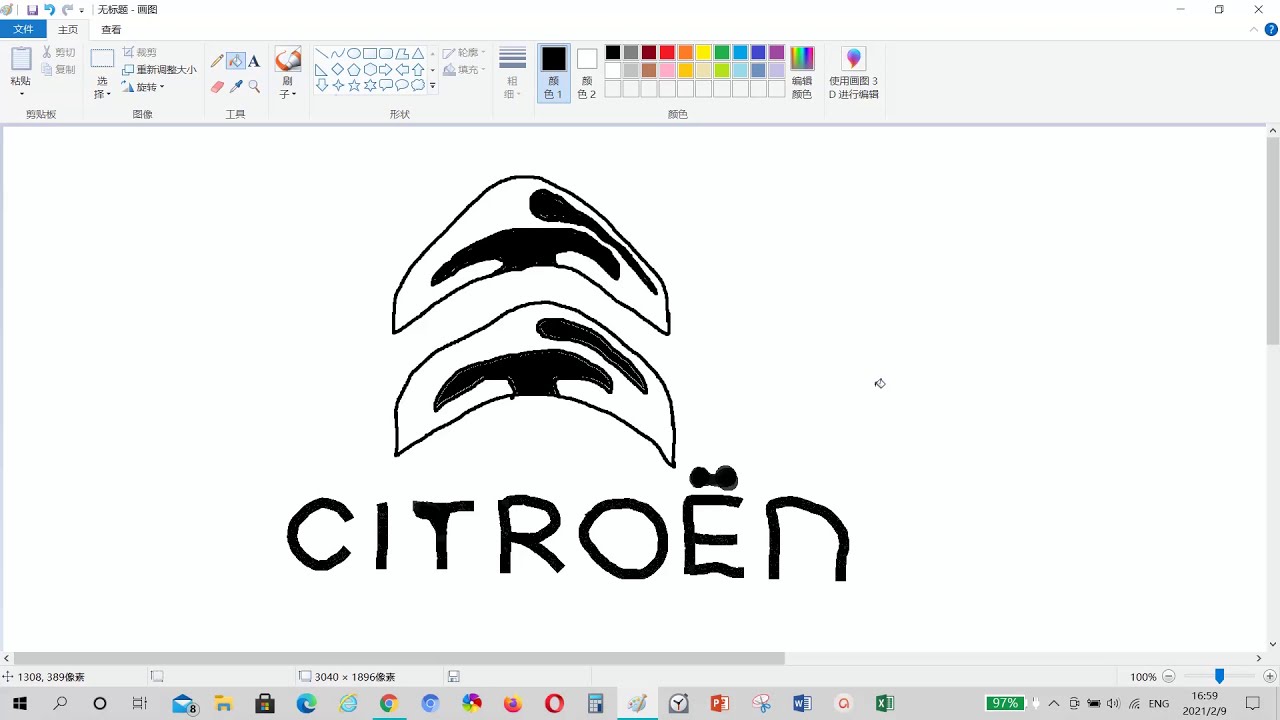Viewport: 1280px width, 720px height.
Task: Choose the Triangle shape
Action: point(418,54)
